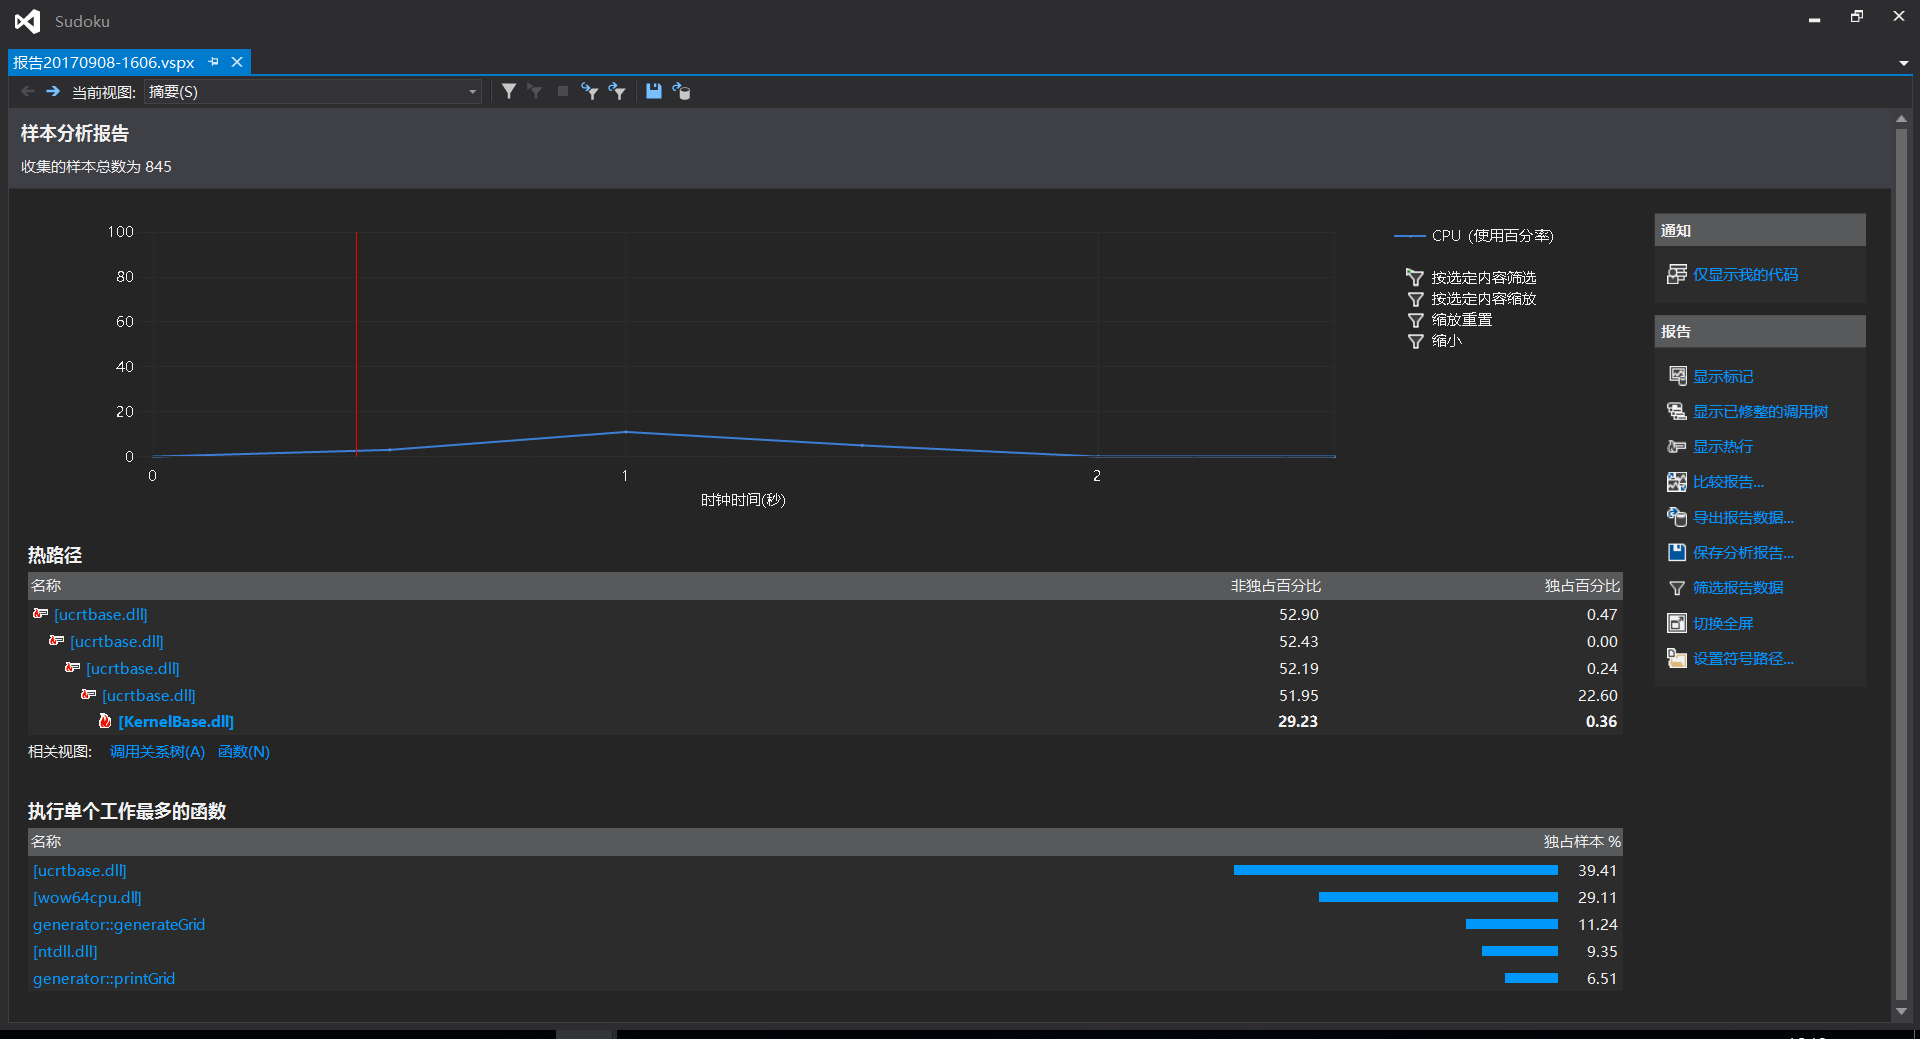1920x1039 pixels.
Task: Click 保存分析报告... link
Action: (1743, 552)
